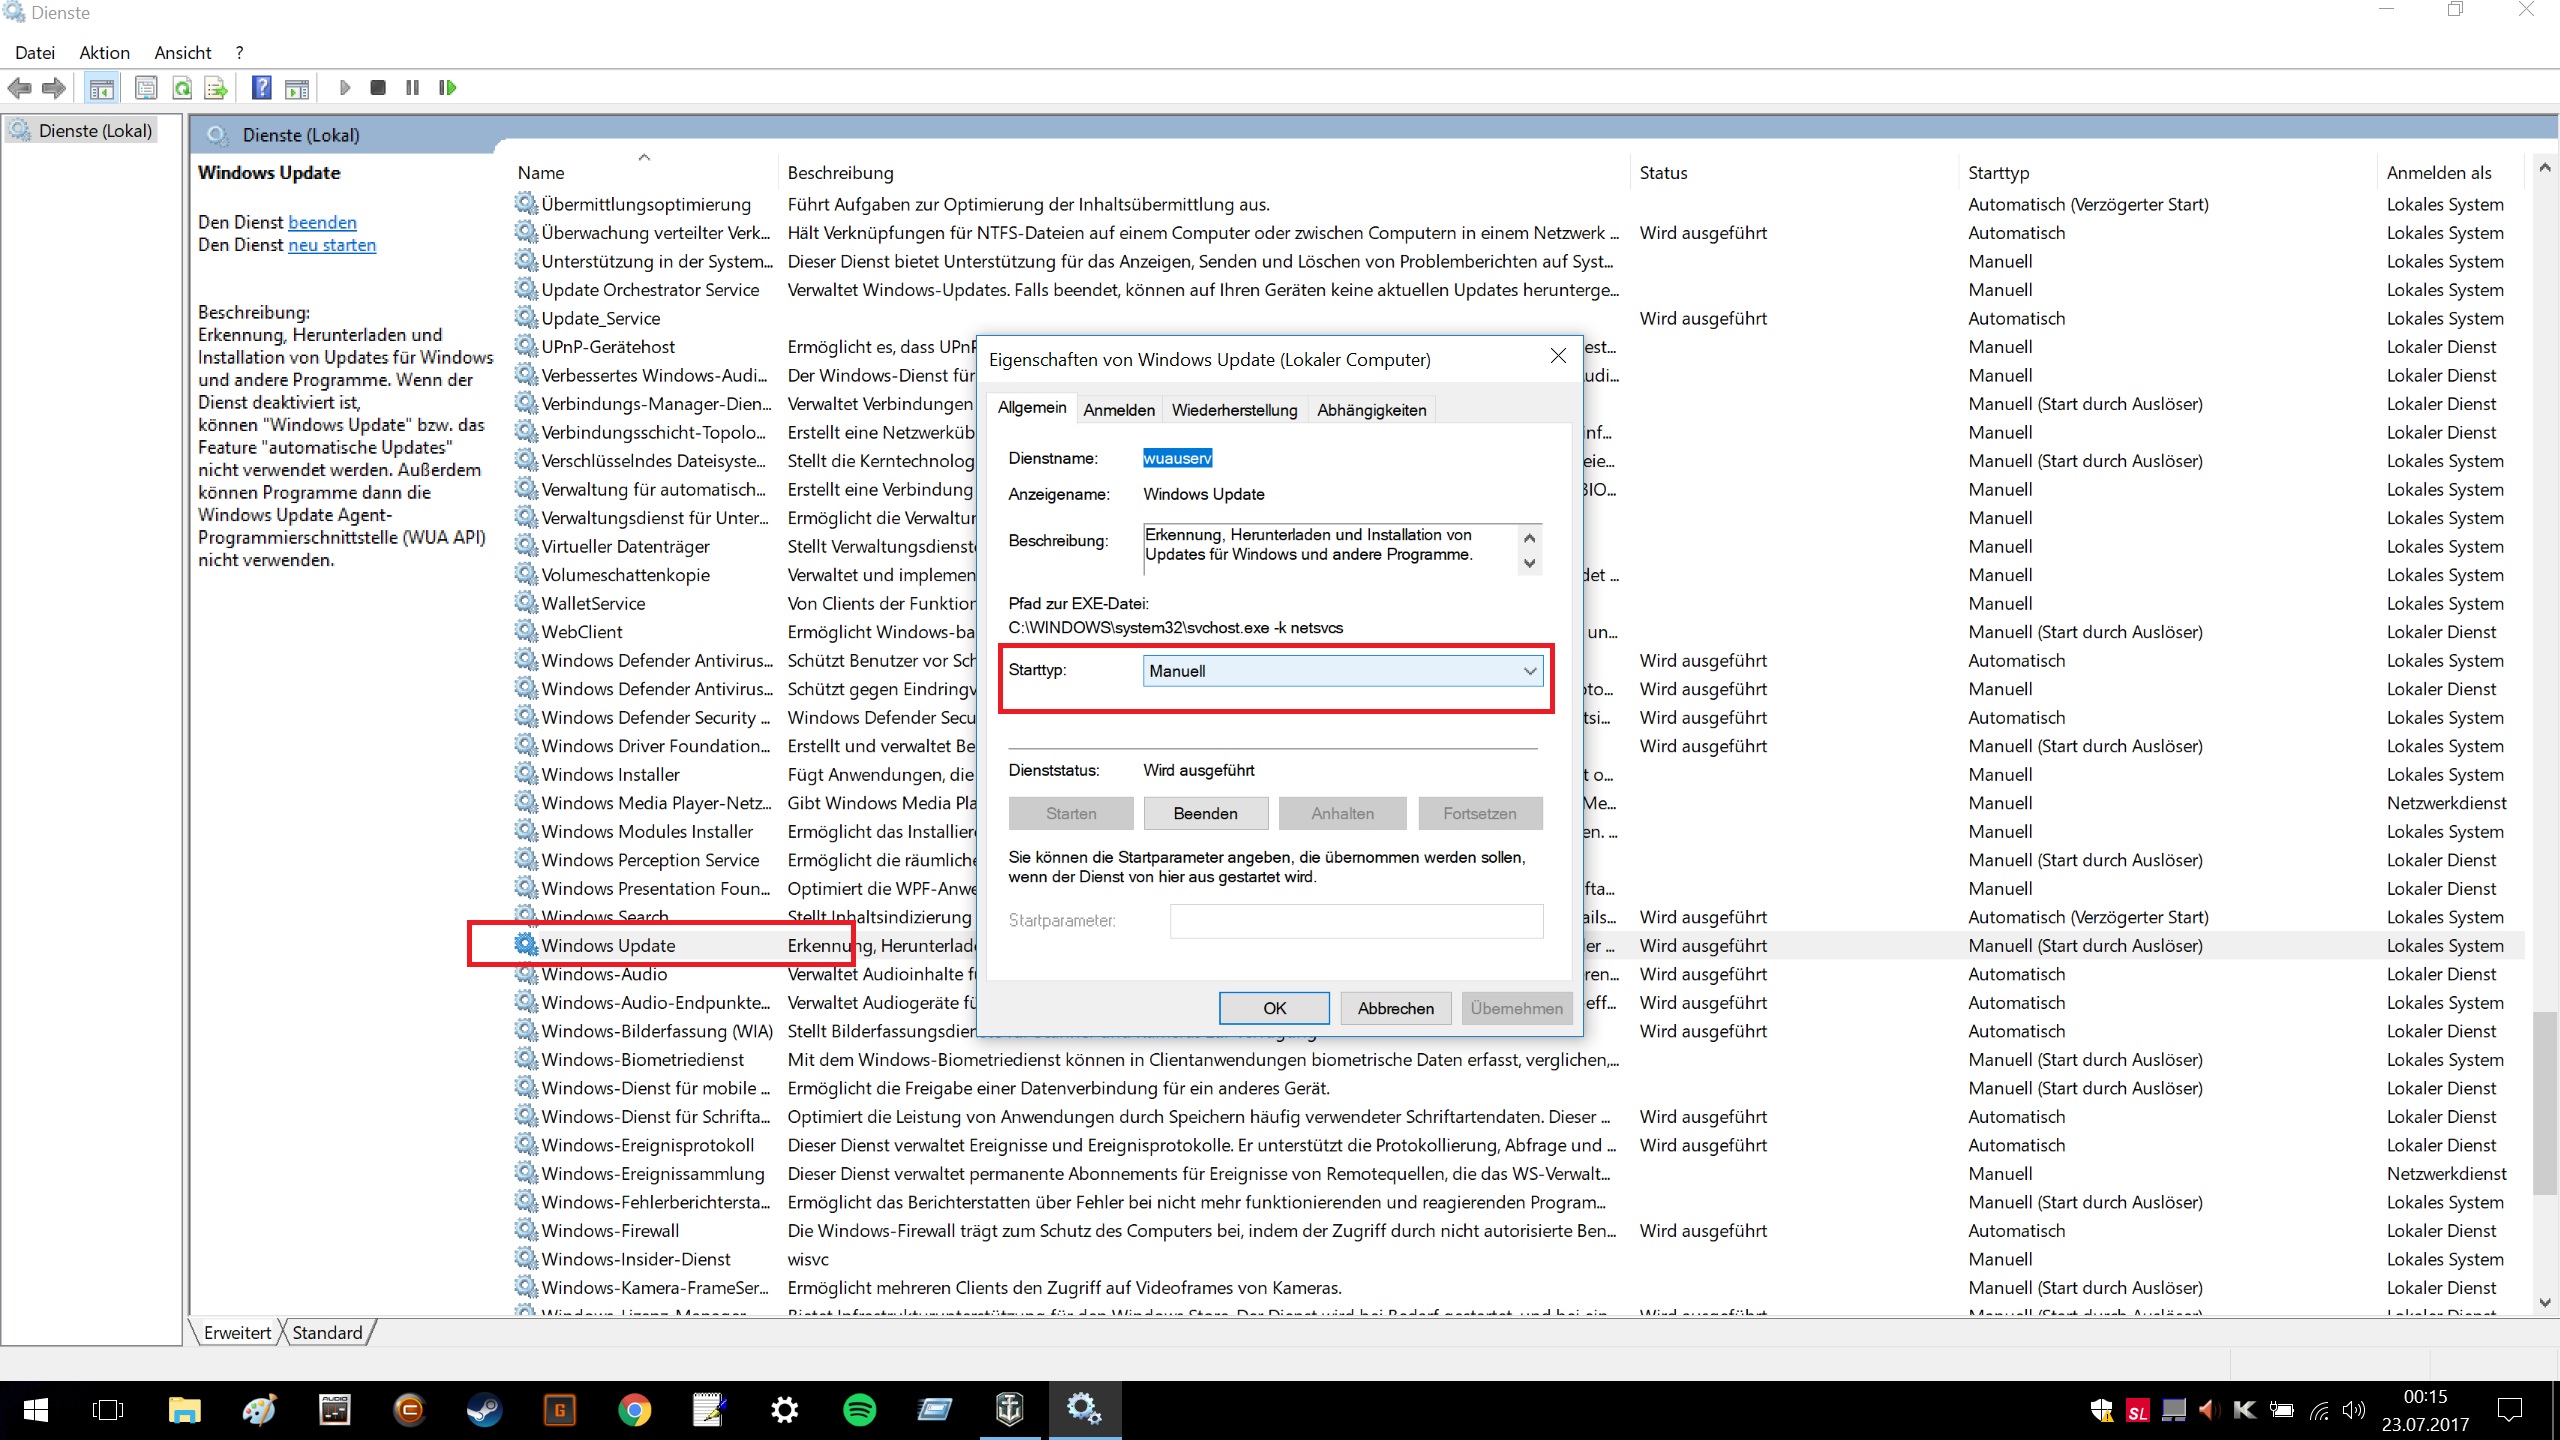Image resolution: width=2560 pixels, height=1440 pixels.
Task: Click the green Start service play icon
Action: 344,88
